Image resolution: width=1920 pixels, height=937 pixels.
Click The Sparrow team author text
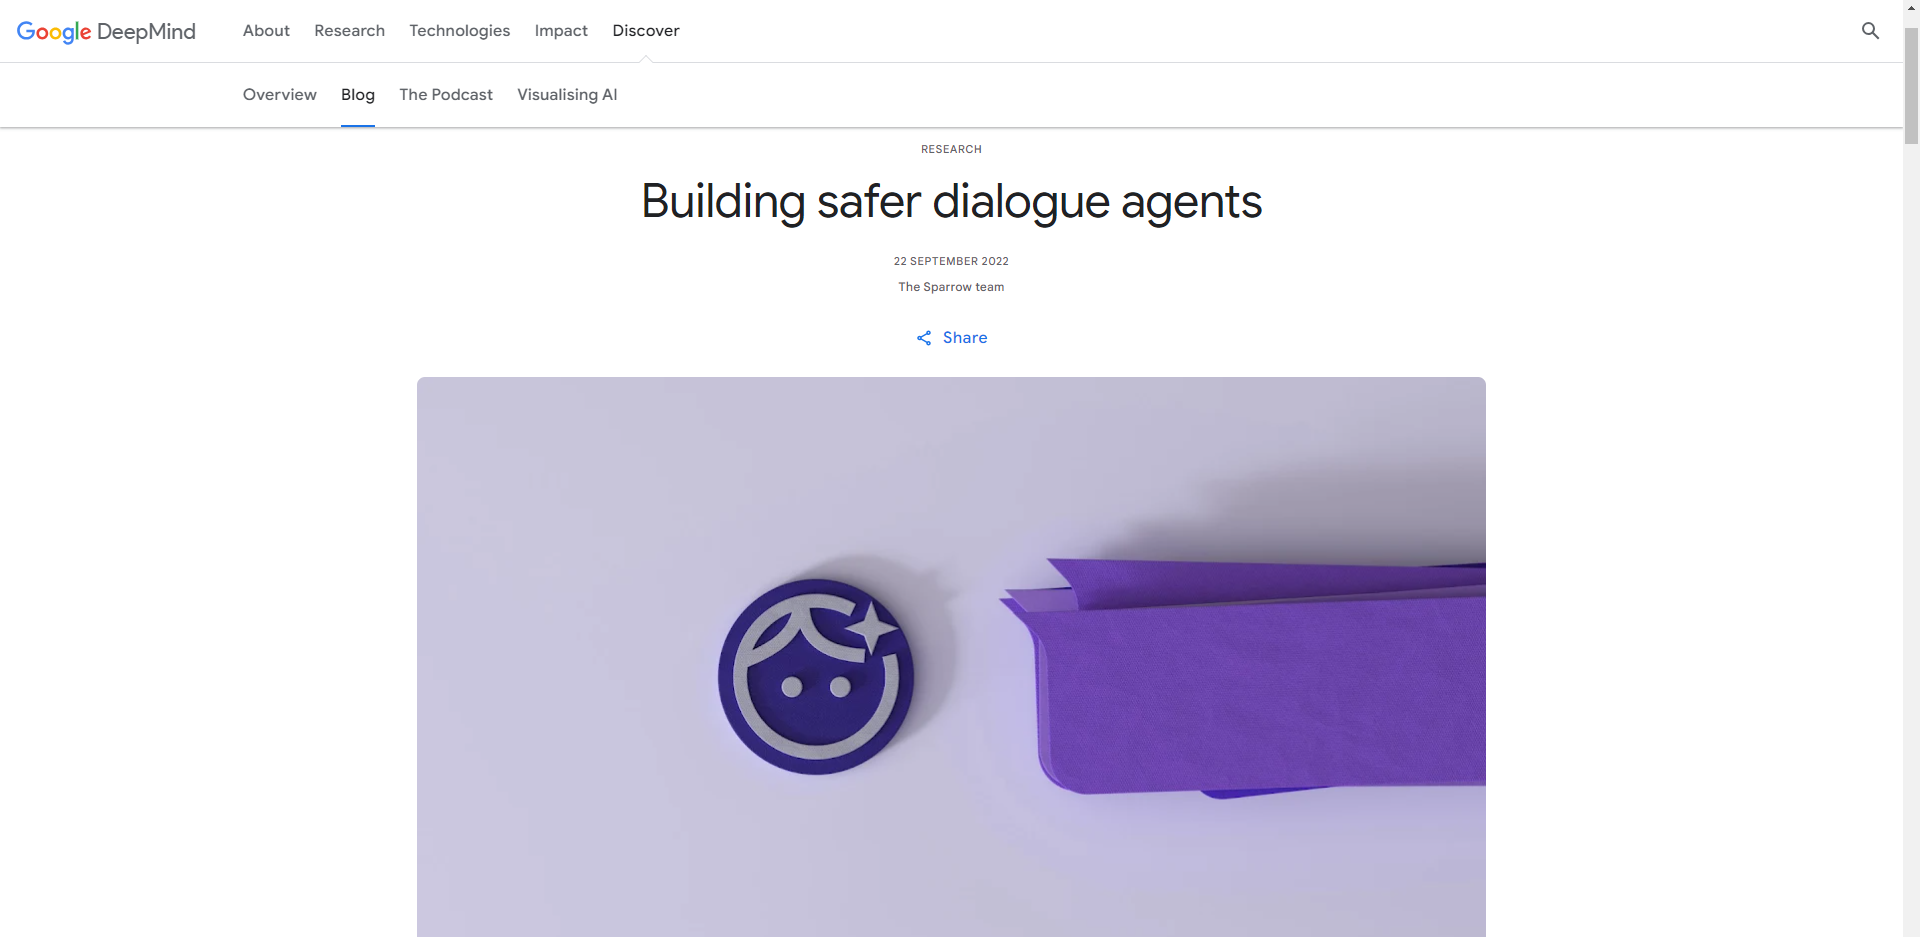point(951,287)
